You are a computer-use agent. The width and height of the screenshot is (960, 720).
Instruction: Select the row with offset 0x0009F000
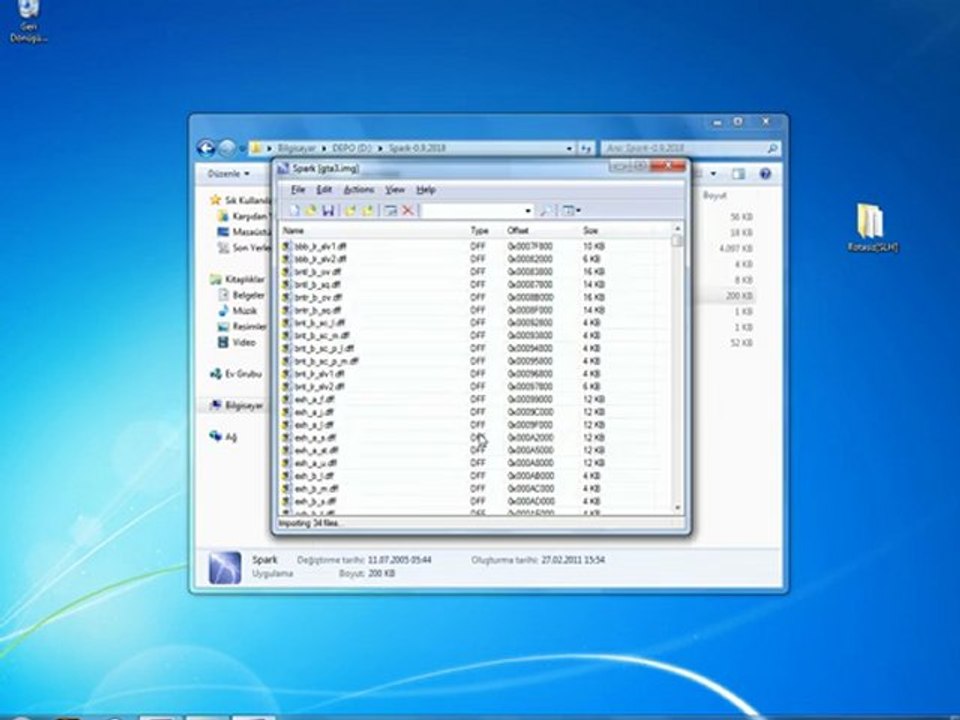click(474, 425)
